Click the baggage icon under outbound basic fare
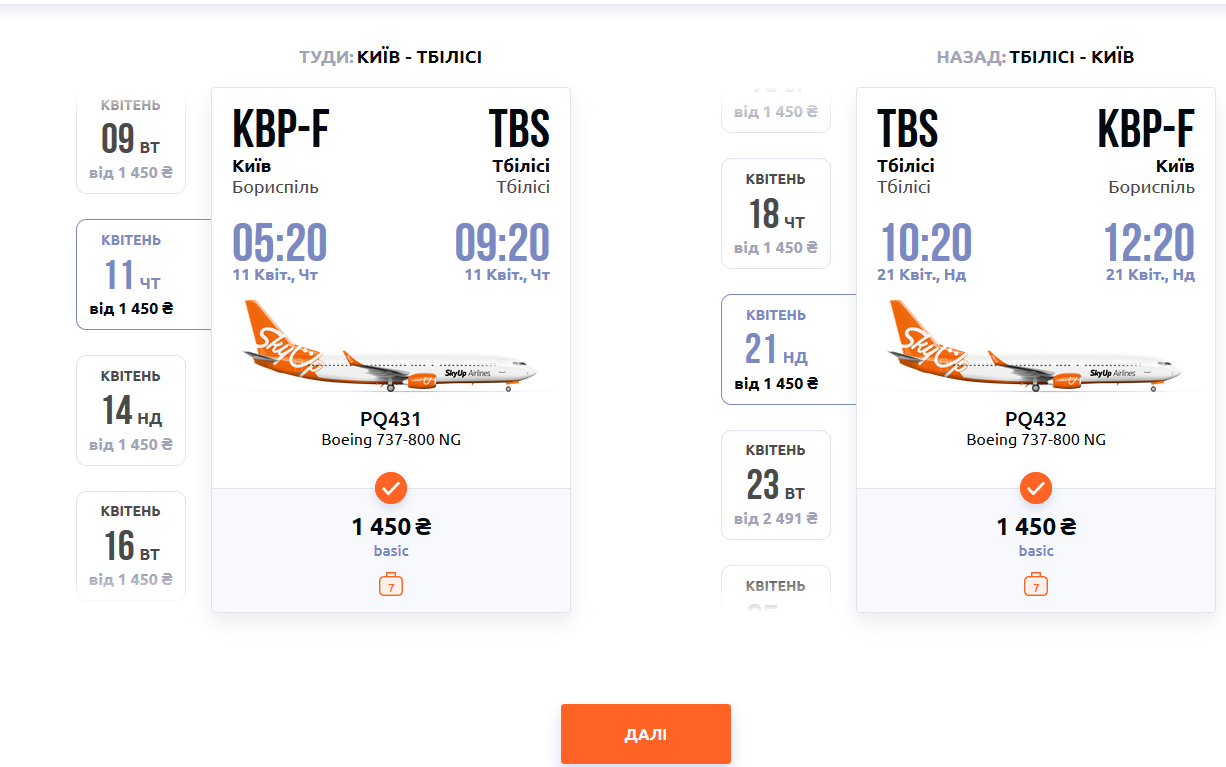This screenshot has width=1226, height=767. 391,585
